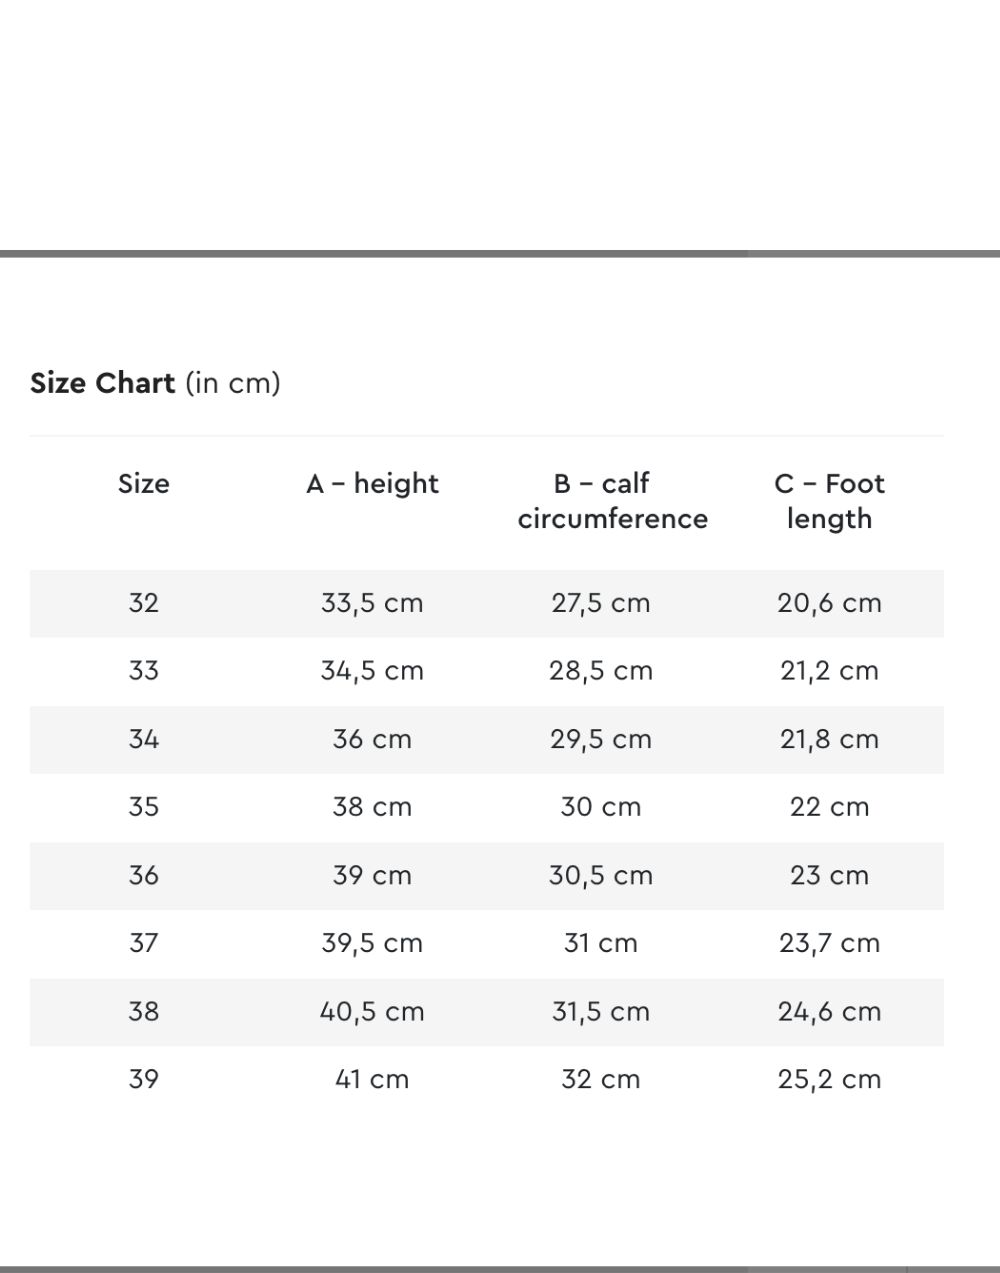
Task: Click the dark gray progress bar at top
Action: 373,254
